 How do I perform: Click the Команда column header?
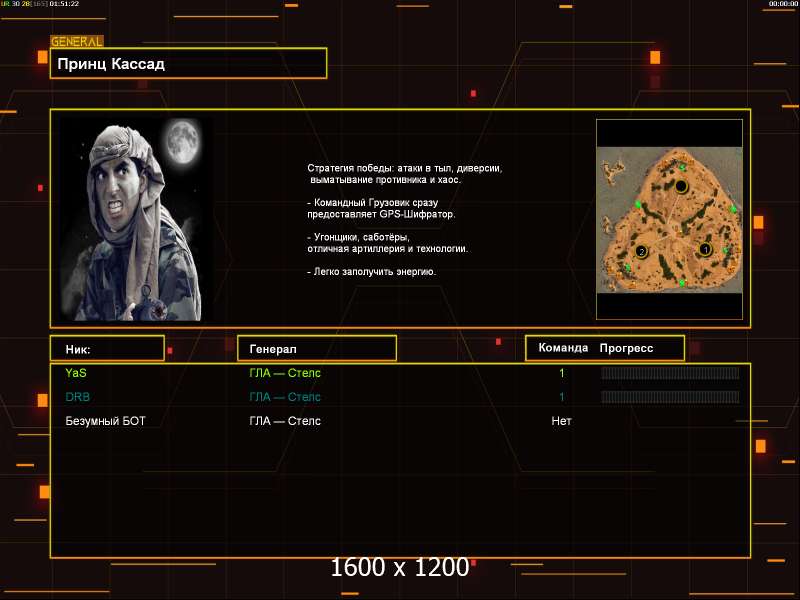[x=563, y=348]
